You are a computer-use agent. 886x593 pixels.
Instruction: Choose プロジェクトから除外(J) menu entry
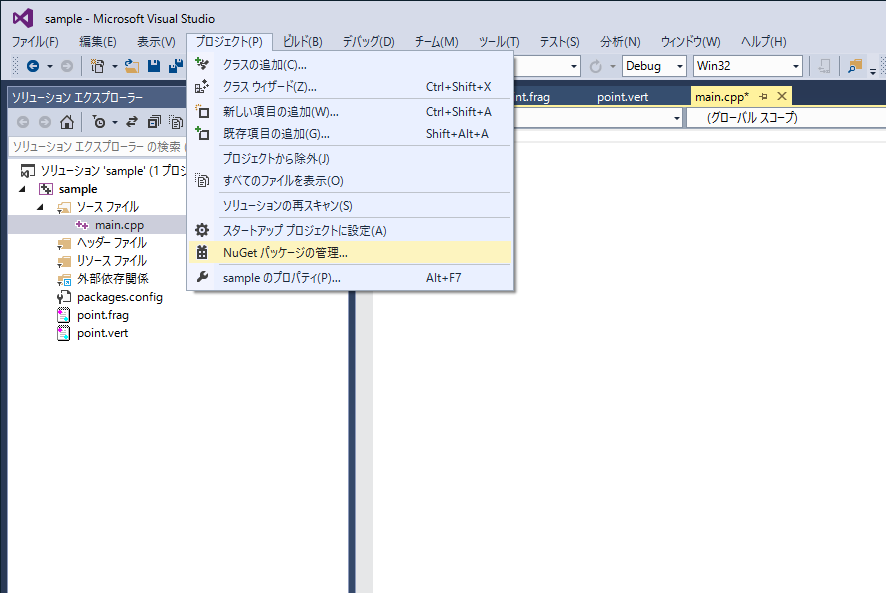point(350,159)
